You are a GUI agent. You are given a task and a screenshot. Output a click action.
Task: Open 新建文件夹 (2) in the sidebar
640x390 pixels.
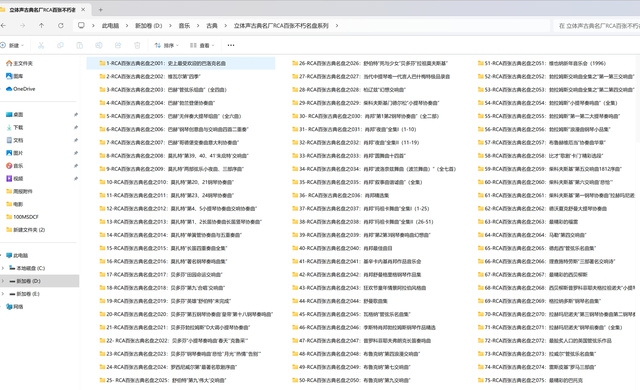(x=25, y=230)
